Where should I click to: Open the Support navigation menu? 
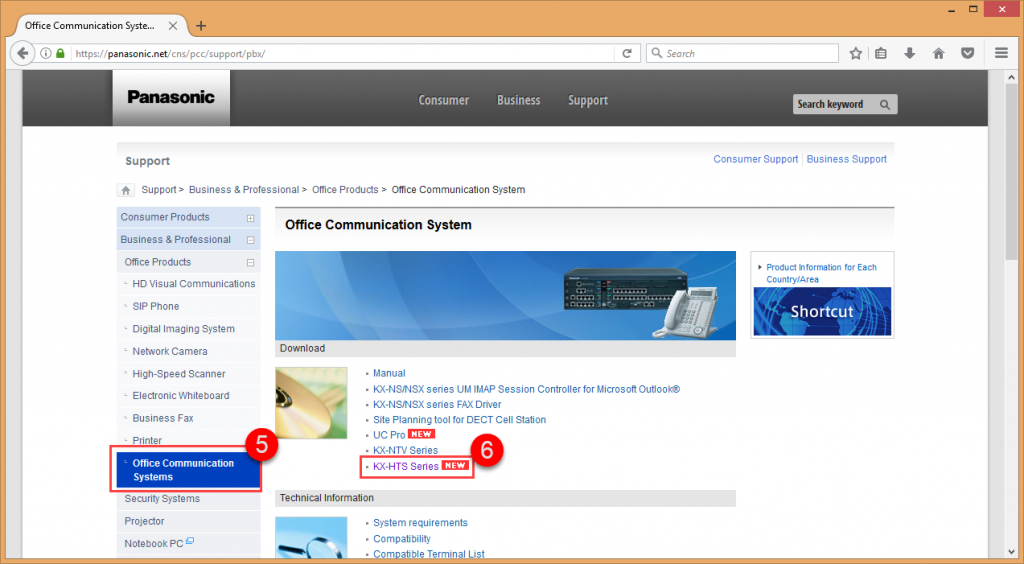588,101
